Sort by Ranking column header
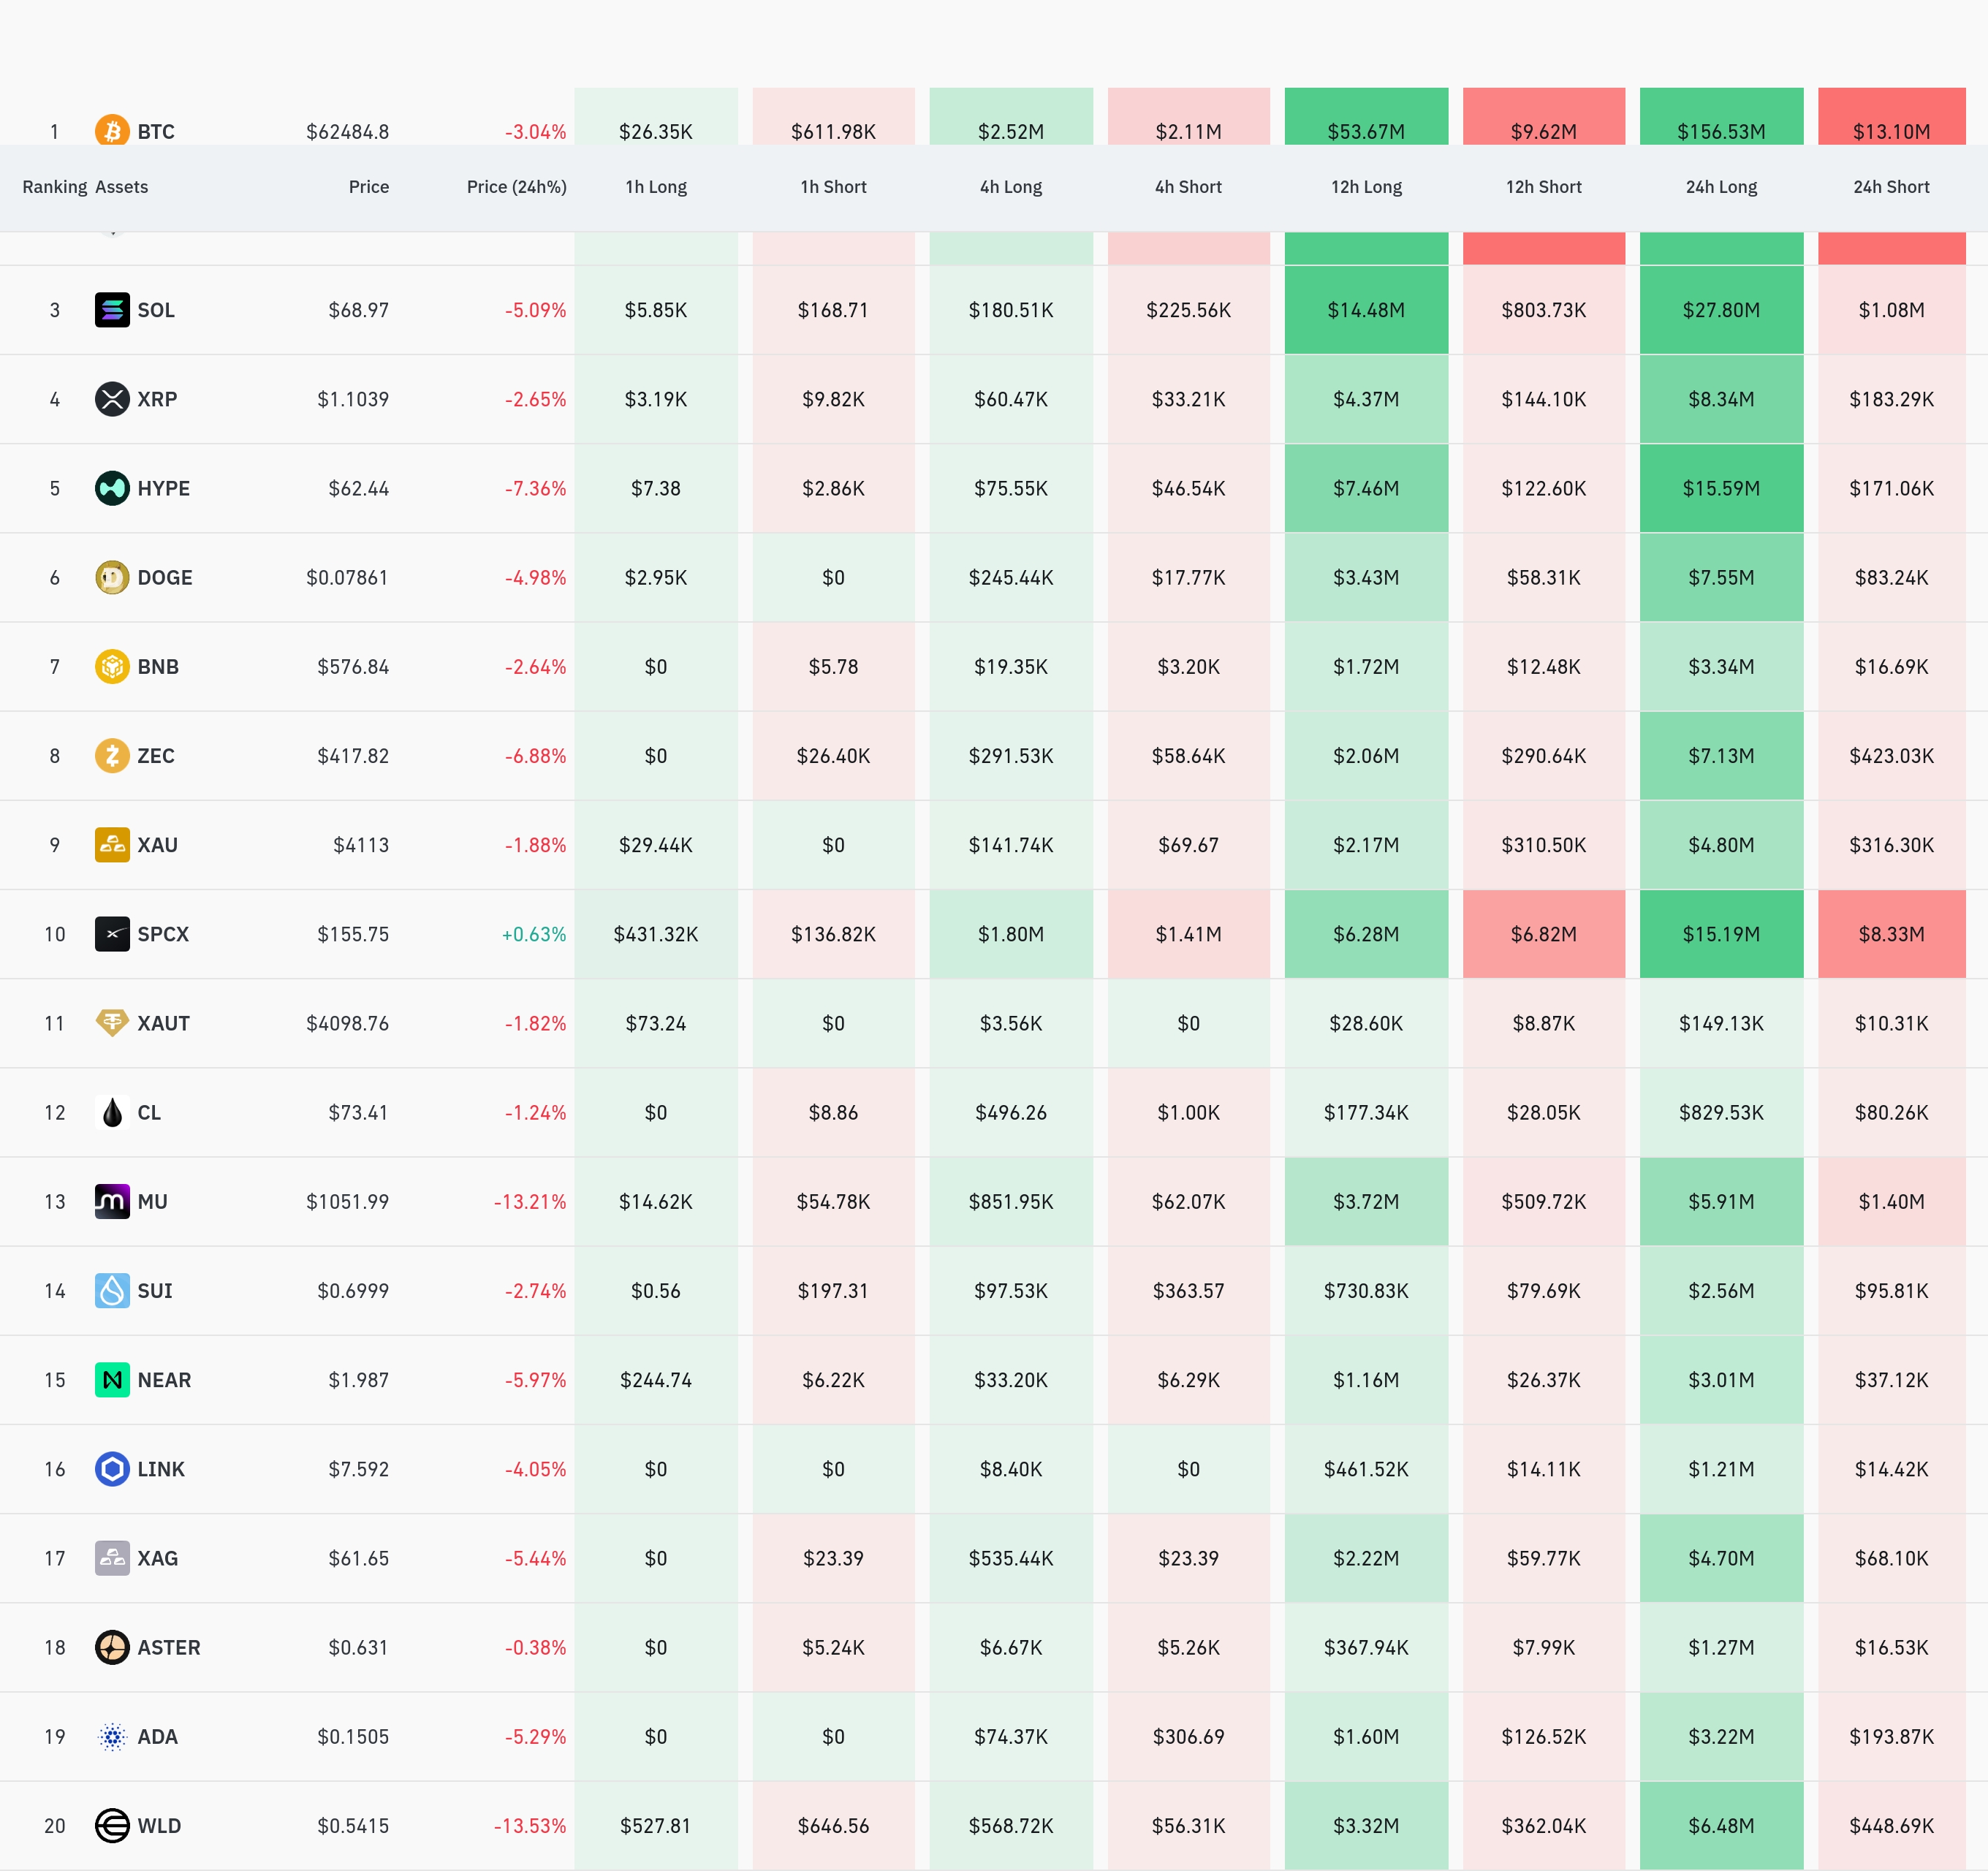This screenshot has width=1988, height=1871. 55,187
